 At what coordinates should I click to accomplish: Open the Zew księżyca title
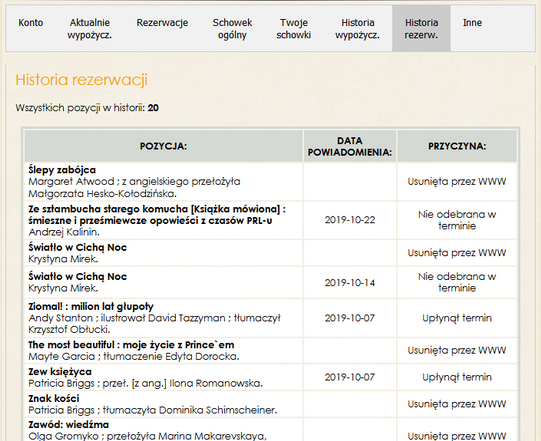pos(60,372)
